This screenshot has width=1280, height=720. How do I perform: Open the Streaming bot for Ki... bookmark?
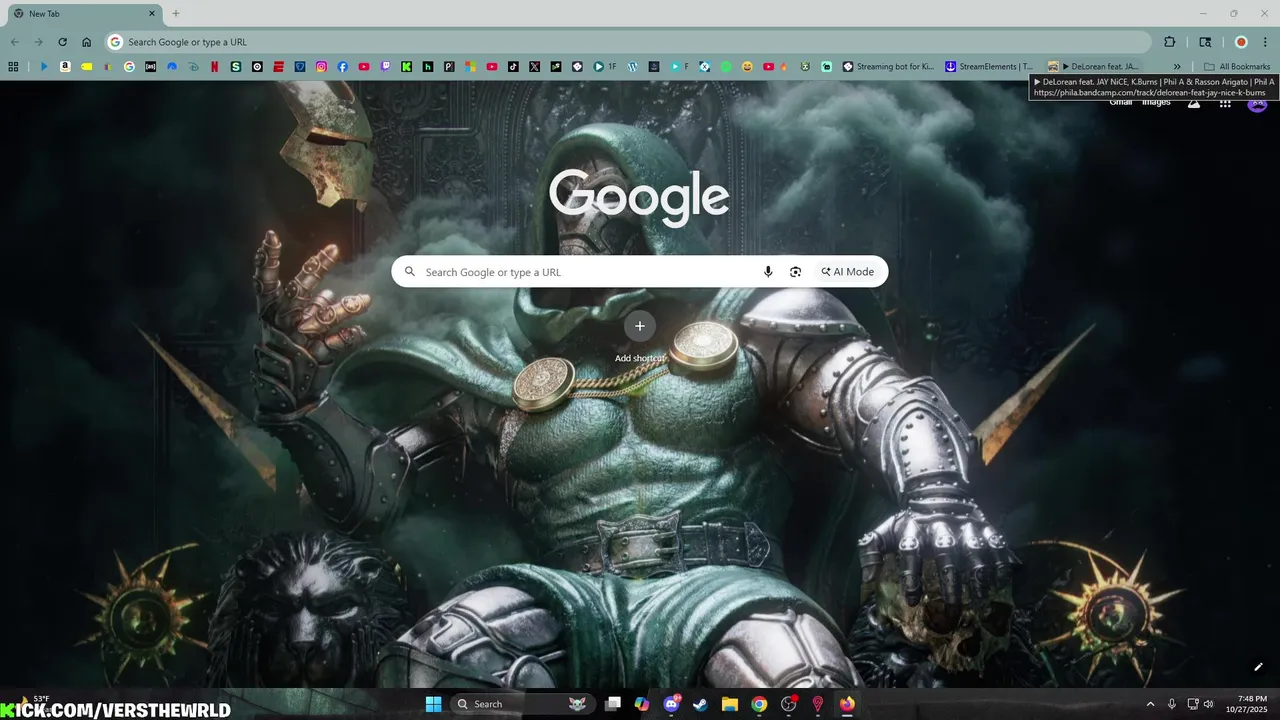point(888,67)
